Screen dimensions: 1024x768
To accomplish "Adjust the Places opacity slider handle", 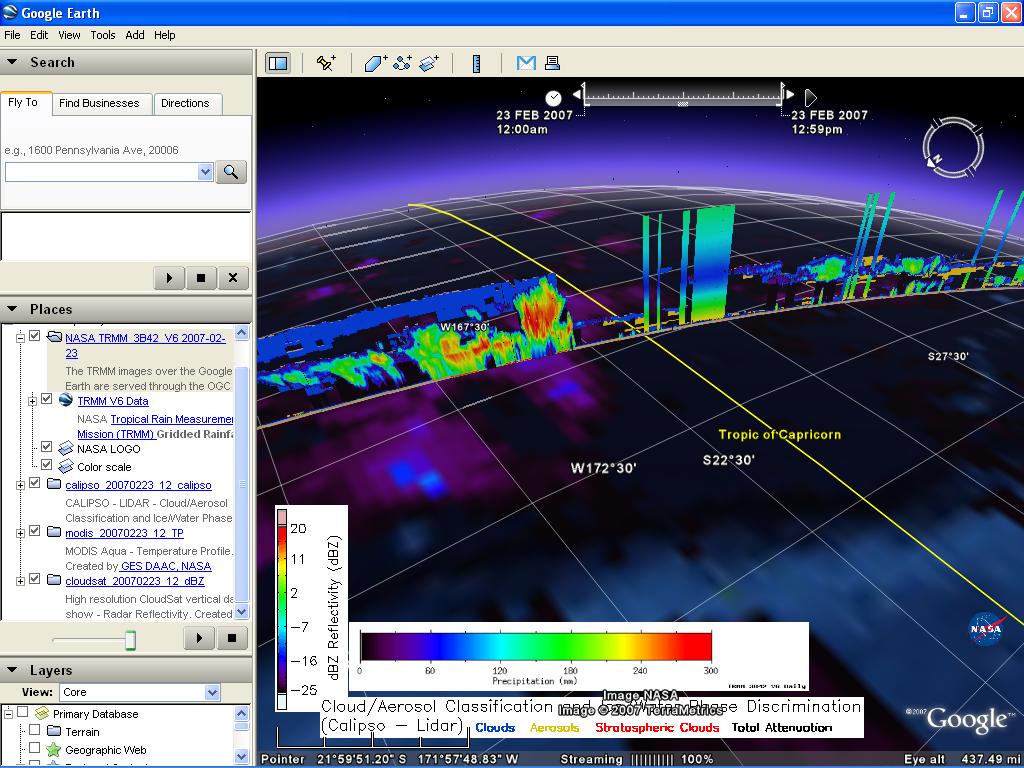I will click(131, 641).
